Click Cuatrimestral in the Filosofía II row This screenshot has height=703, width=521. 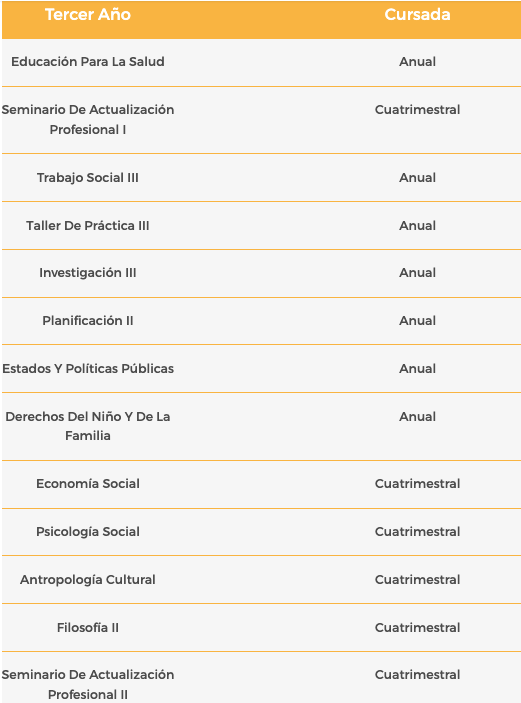417,628
